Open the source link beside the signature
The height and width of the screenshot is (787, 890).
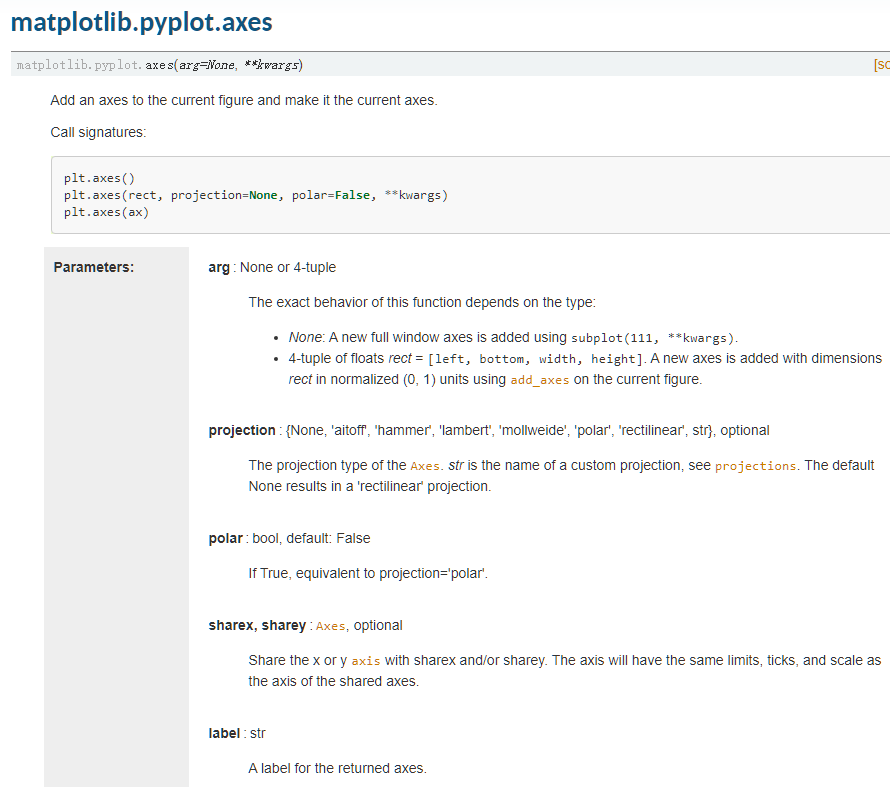(882, 65)
